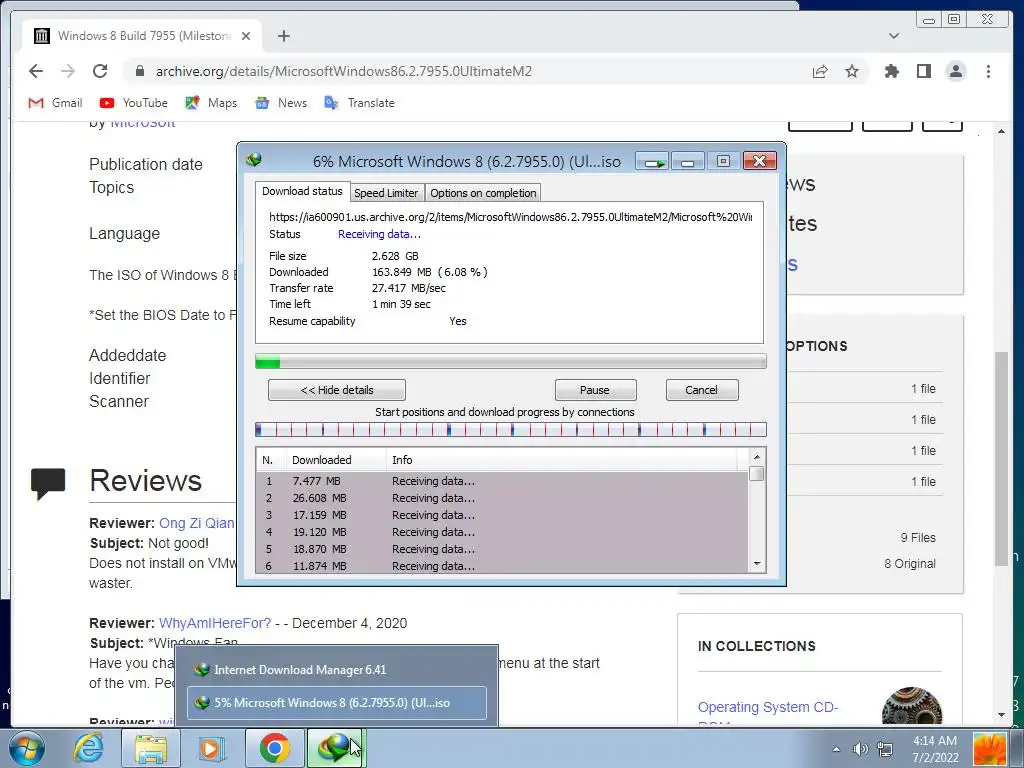Open the Translate bookmark
The width and height of the screenshot is (1024, 768).
359,103
